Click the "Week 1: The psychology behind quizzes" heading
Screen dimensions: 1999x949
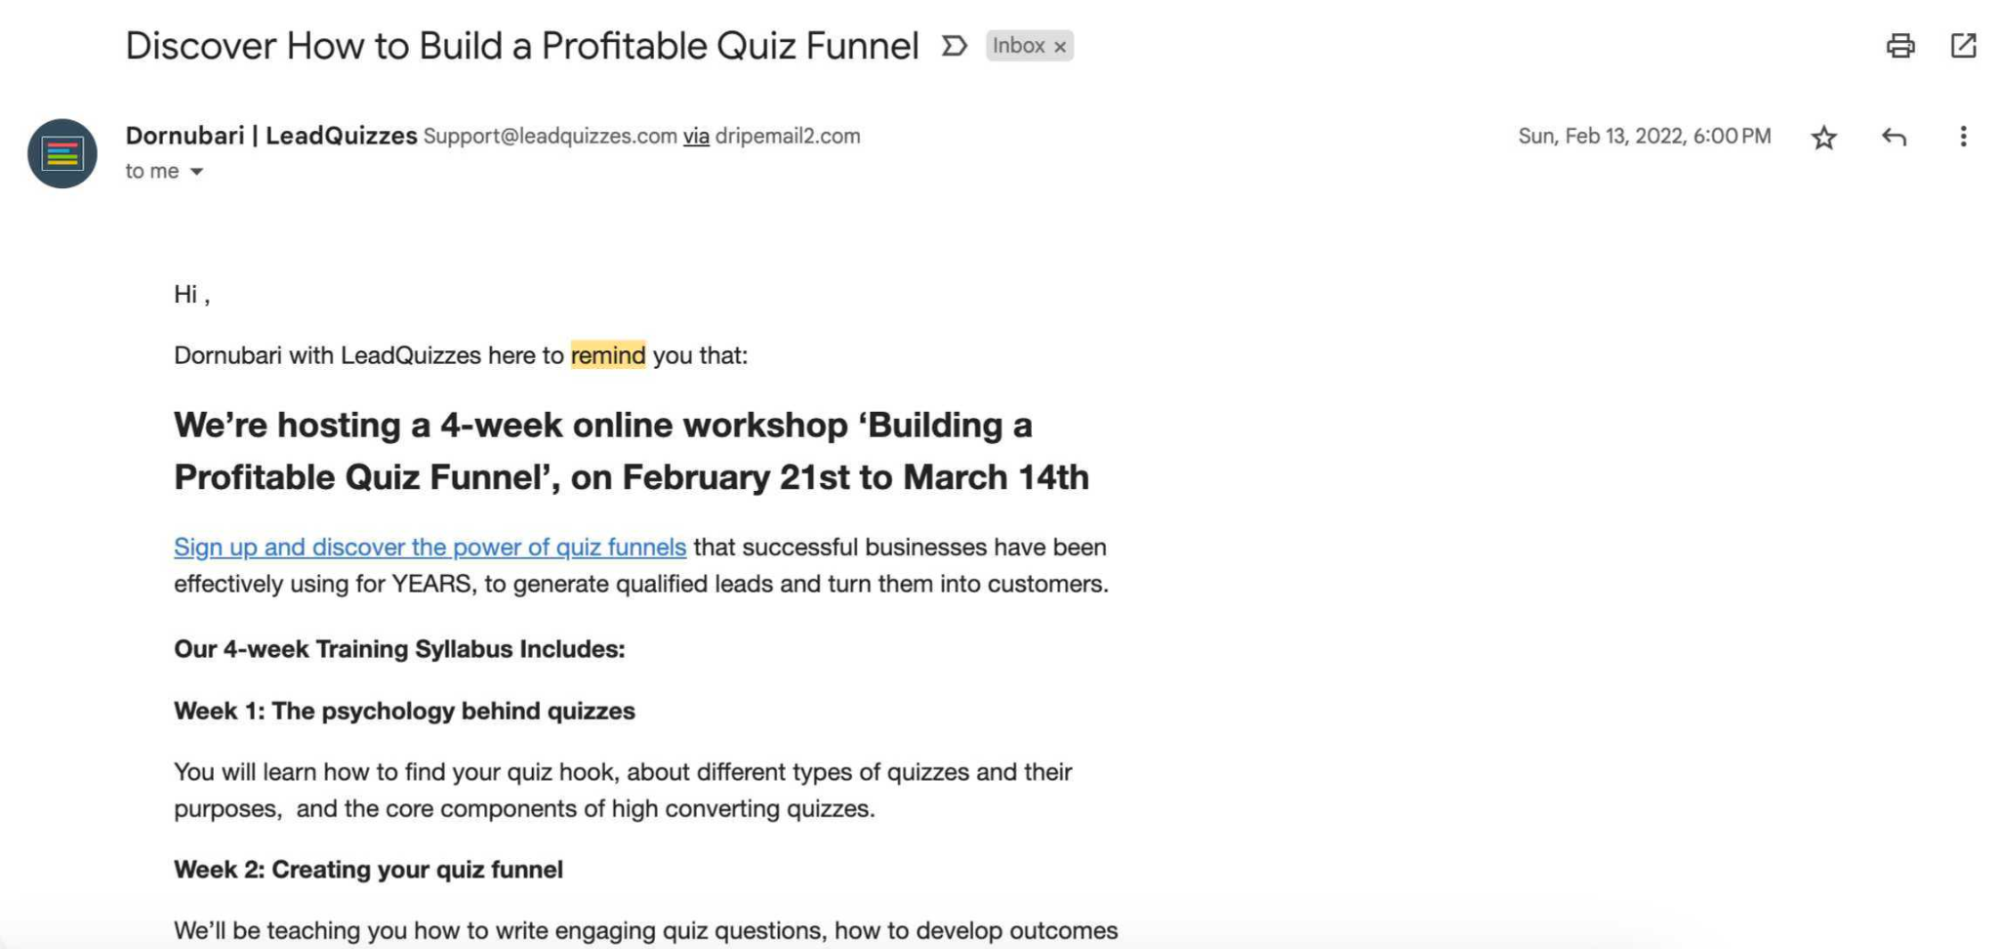point(404,711)
